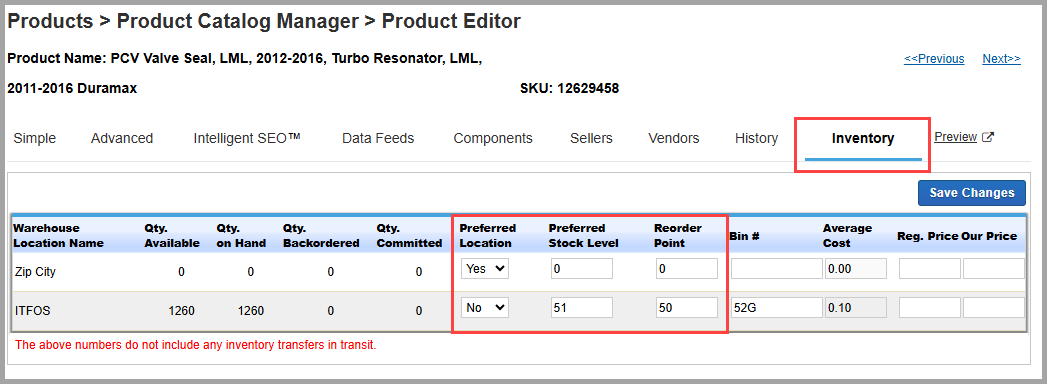Viewport: 1047px width, 384px height.
Task: Select the ITFOS warehouse name
Action: [x=33, y=311]
